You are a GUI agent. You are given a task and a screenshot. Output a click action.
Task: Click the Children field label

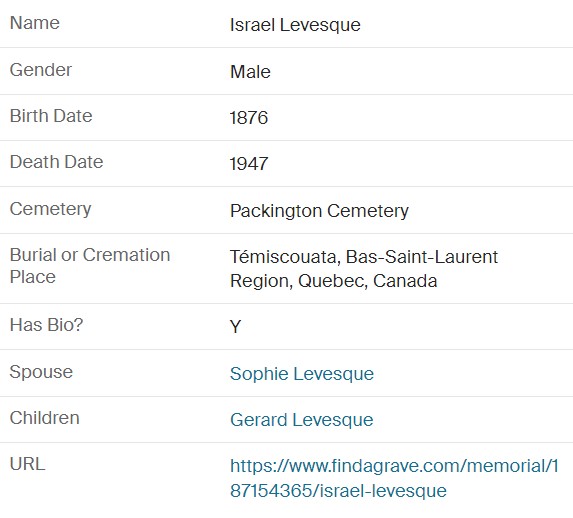[x=45, y=418]
